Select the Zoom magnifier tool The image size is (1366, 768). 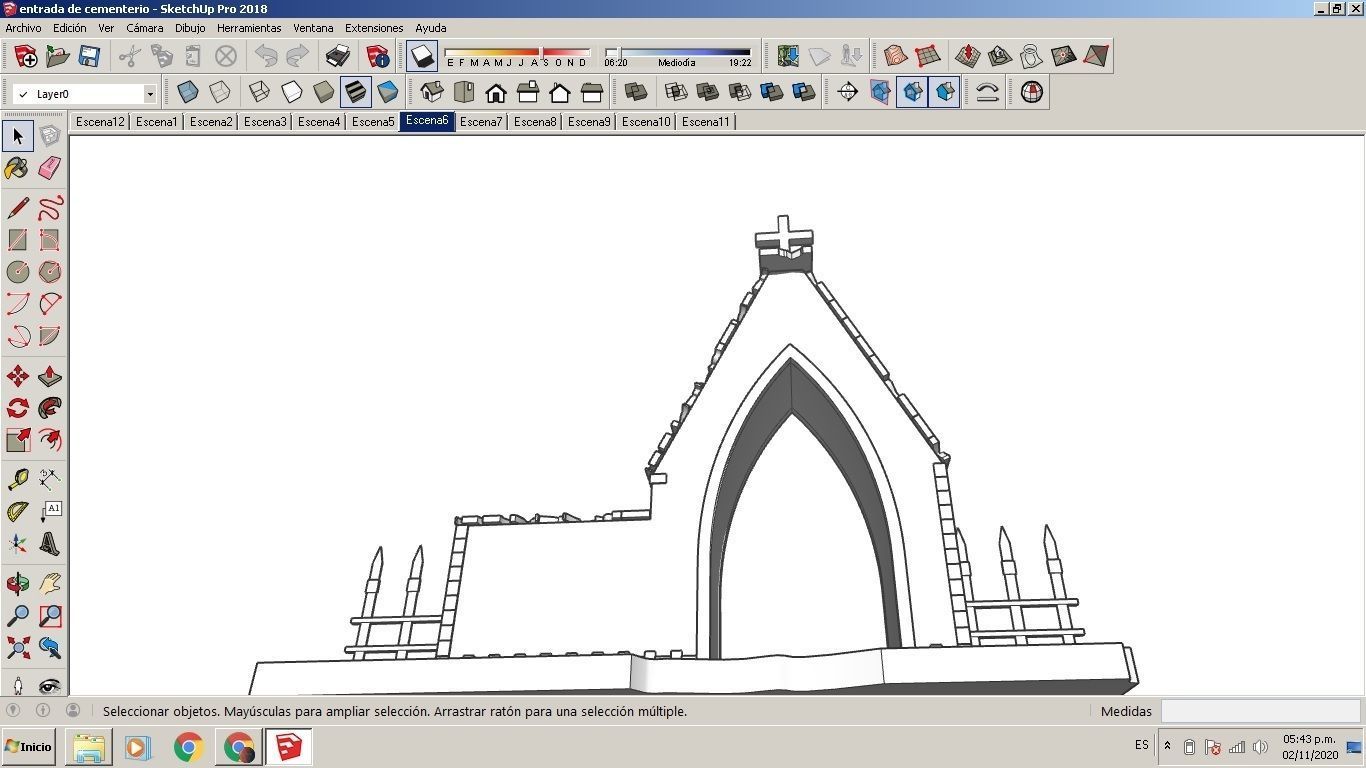18,616
